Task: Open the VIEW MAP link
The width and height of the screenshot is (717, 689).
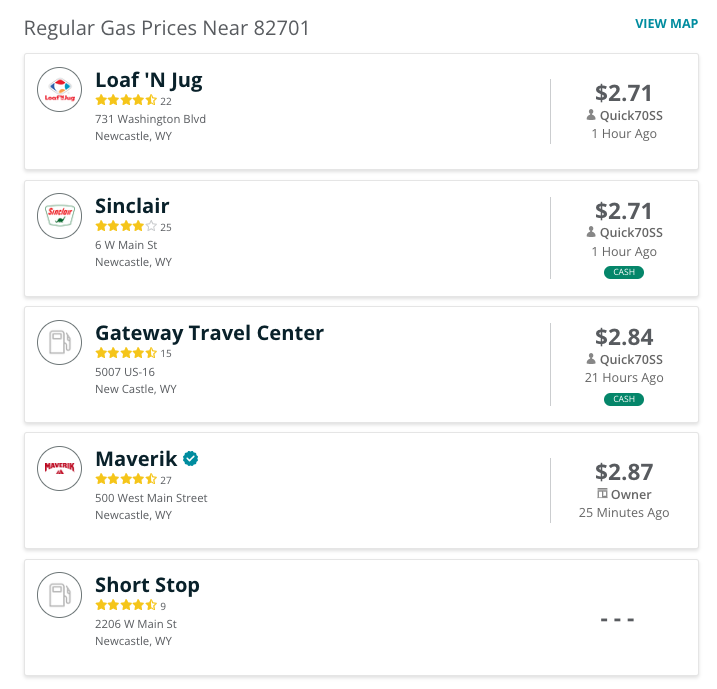Action: 666,24
